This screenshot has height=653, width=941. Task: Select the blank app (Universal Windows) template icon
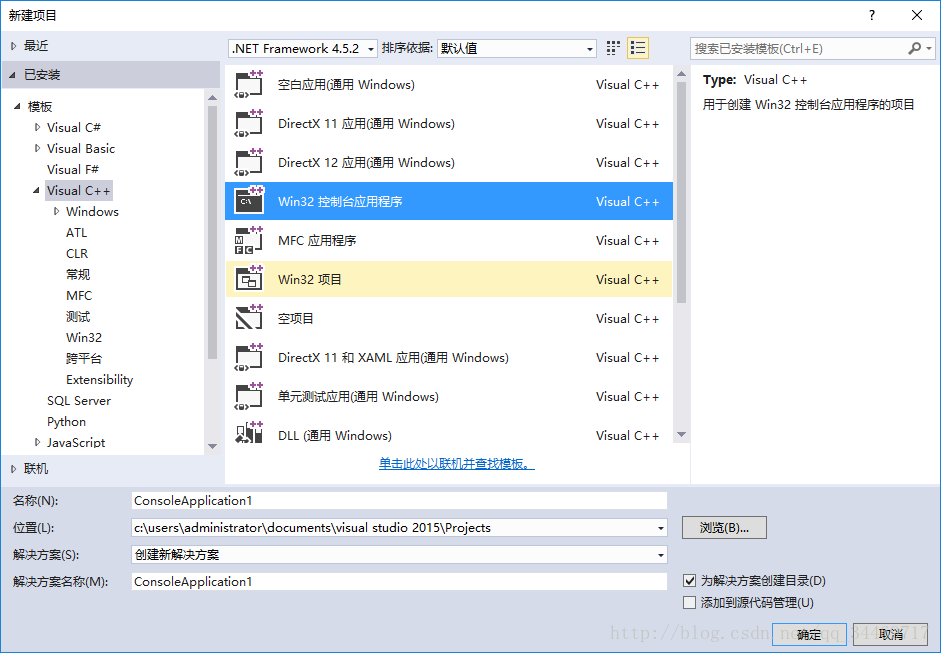pos(248,85)
